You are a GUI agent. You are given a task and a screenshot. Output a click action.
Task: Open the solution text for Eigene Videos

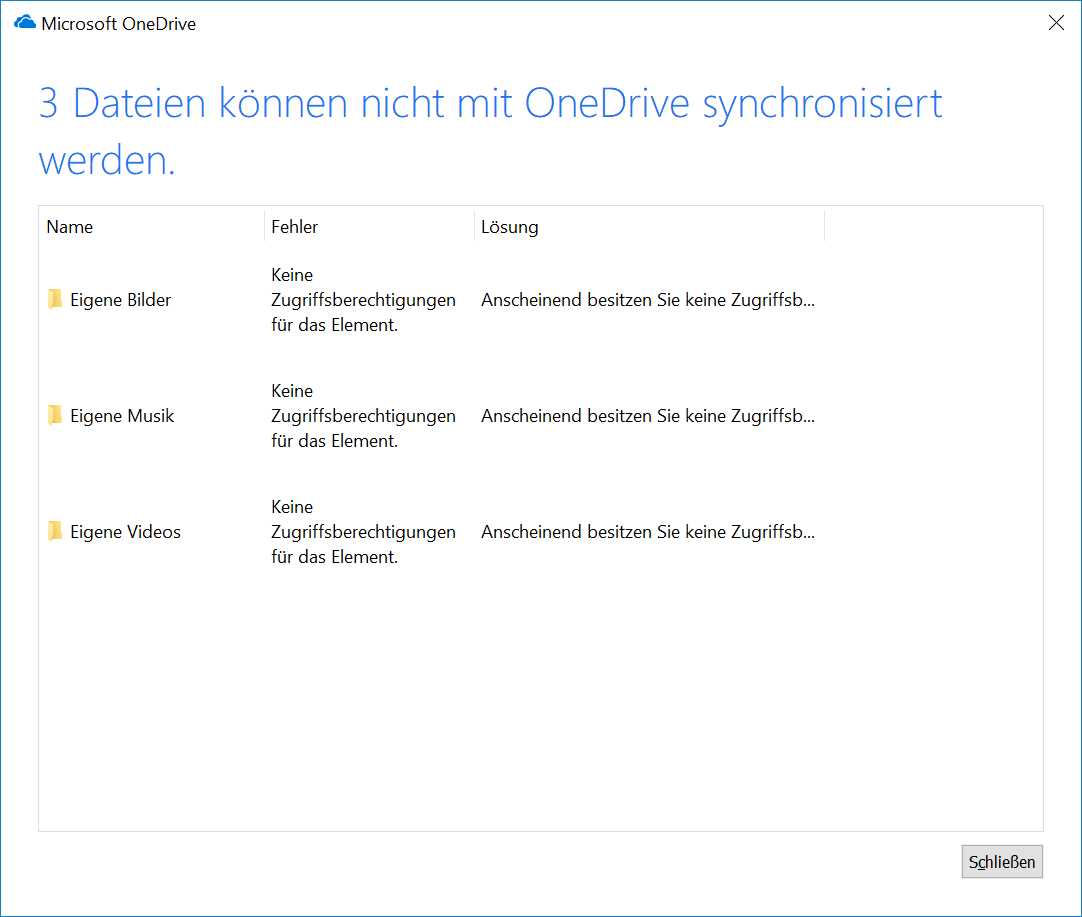pyautogui.click(x=648, y=532)
